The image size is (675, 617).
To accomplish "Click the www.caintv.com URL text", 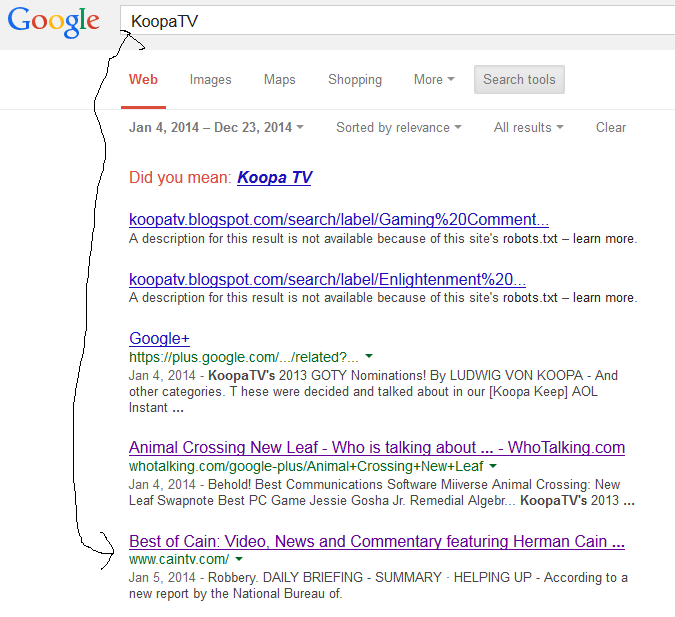I will coord(179,559).
